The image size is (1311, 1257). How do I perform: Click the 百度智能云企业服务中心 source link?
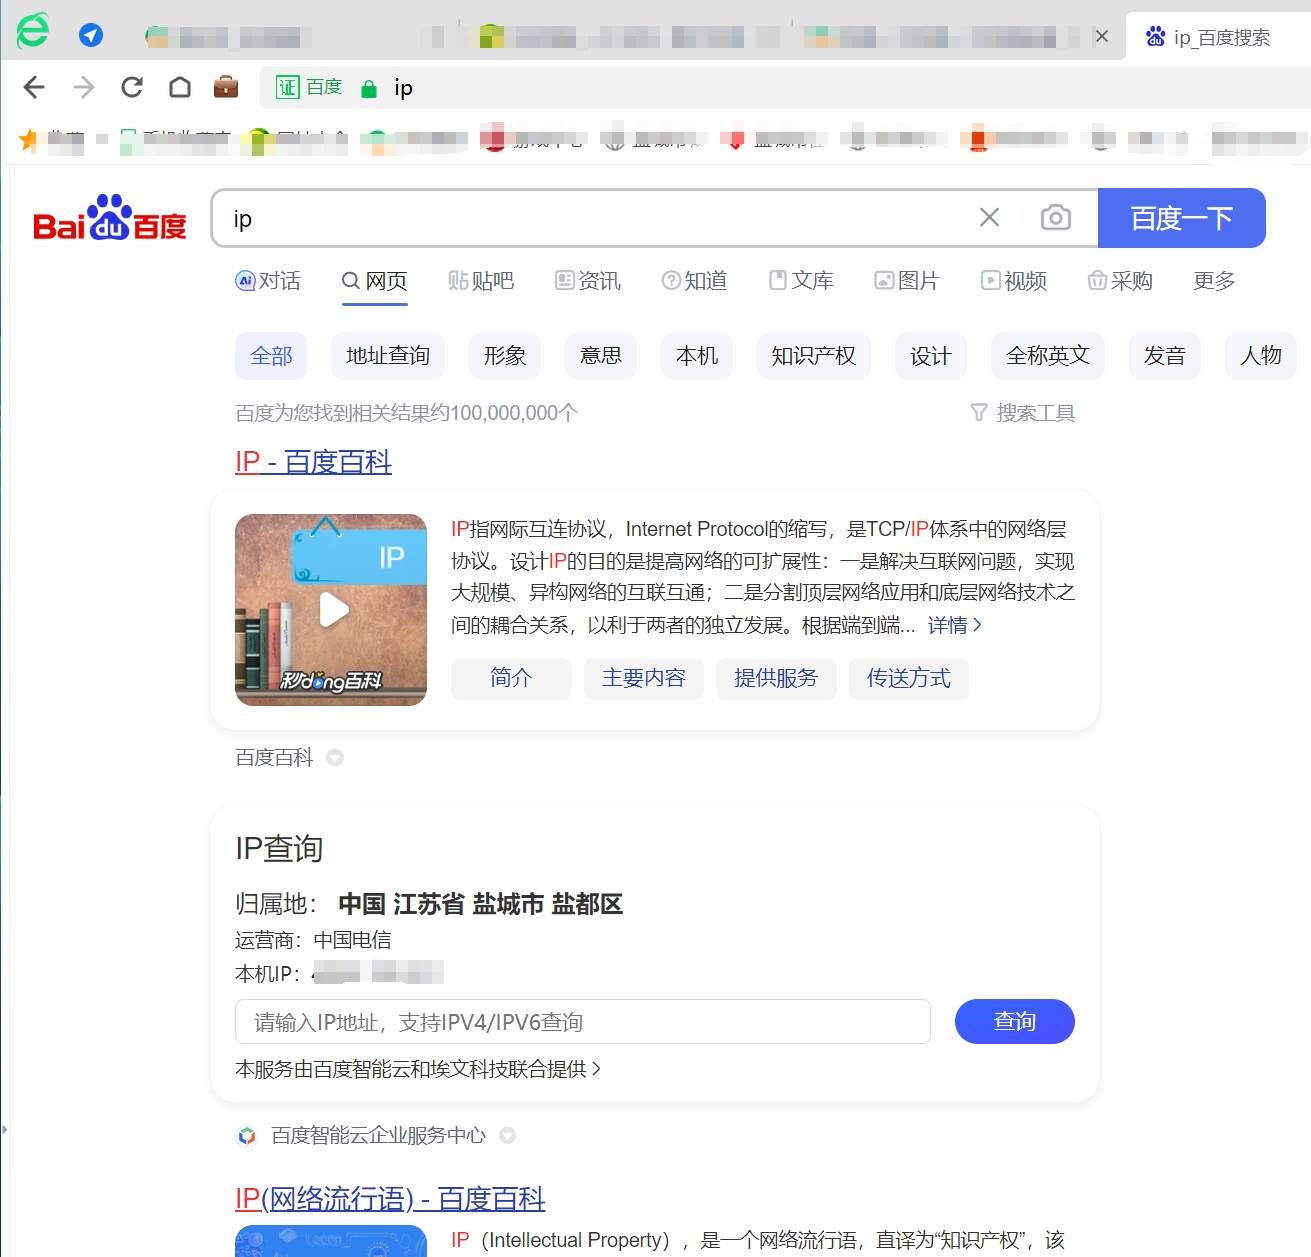click(x=378, y=1136)
